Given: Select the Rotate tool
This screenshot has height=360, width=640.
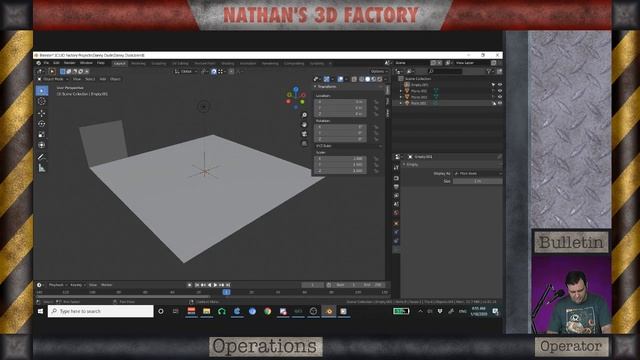Looking at the screenshot, I should (42, 124).
